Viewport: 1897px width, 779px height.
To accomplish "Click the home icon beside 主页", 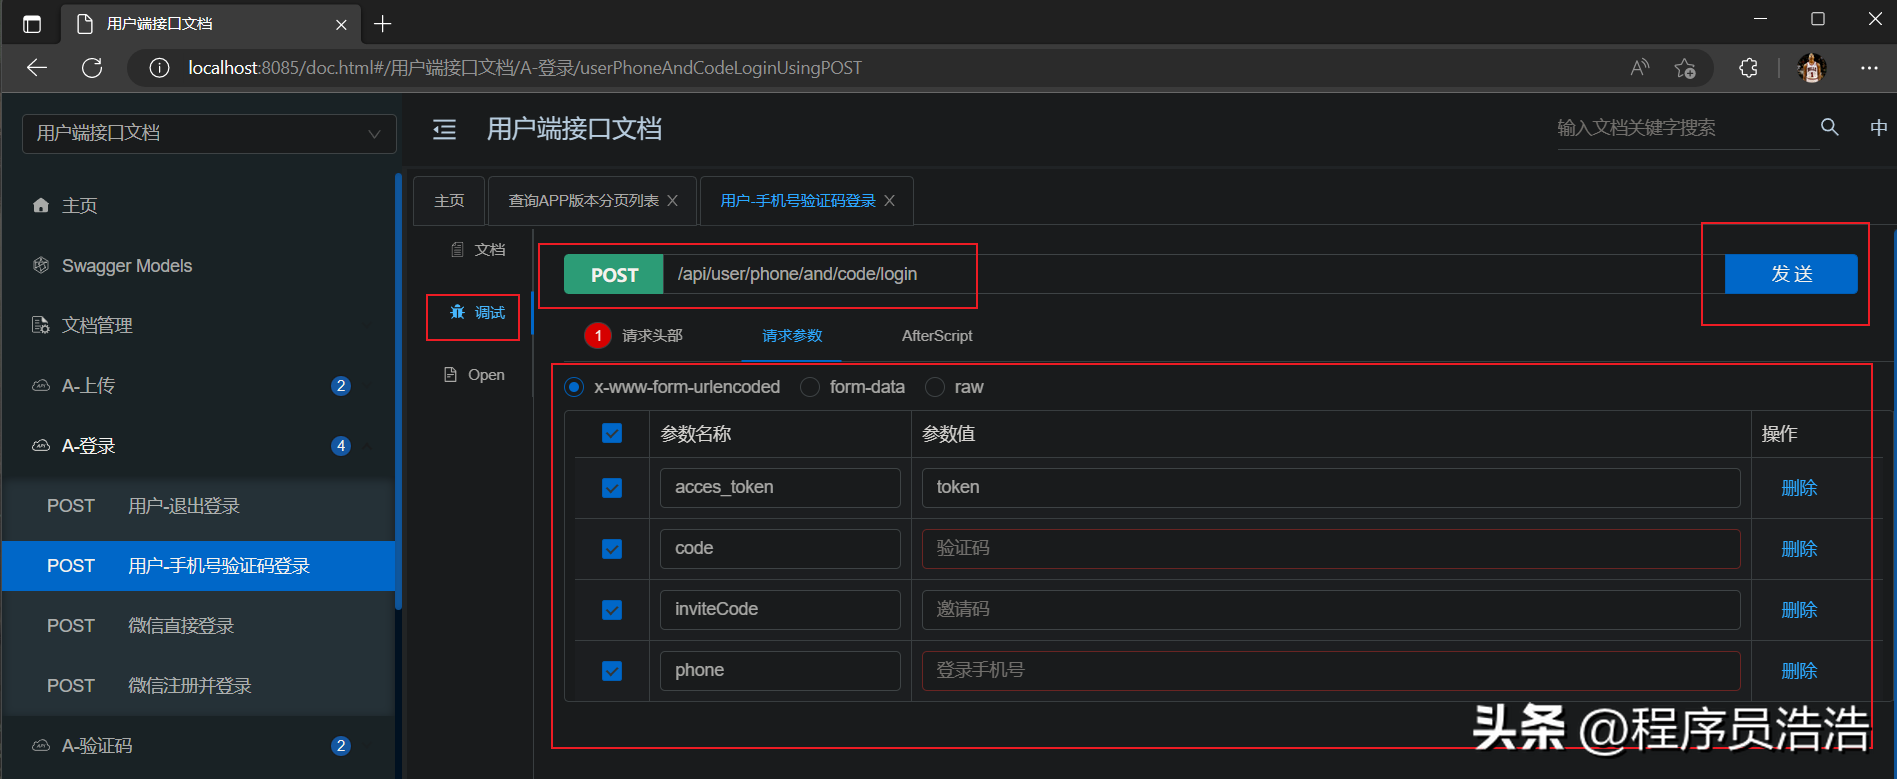I will [41, 205].
